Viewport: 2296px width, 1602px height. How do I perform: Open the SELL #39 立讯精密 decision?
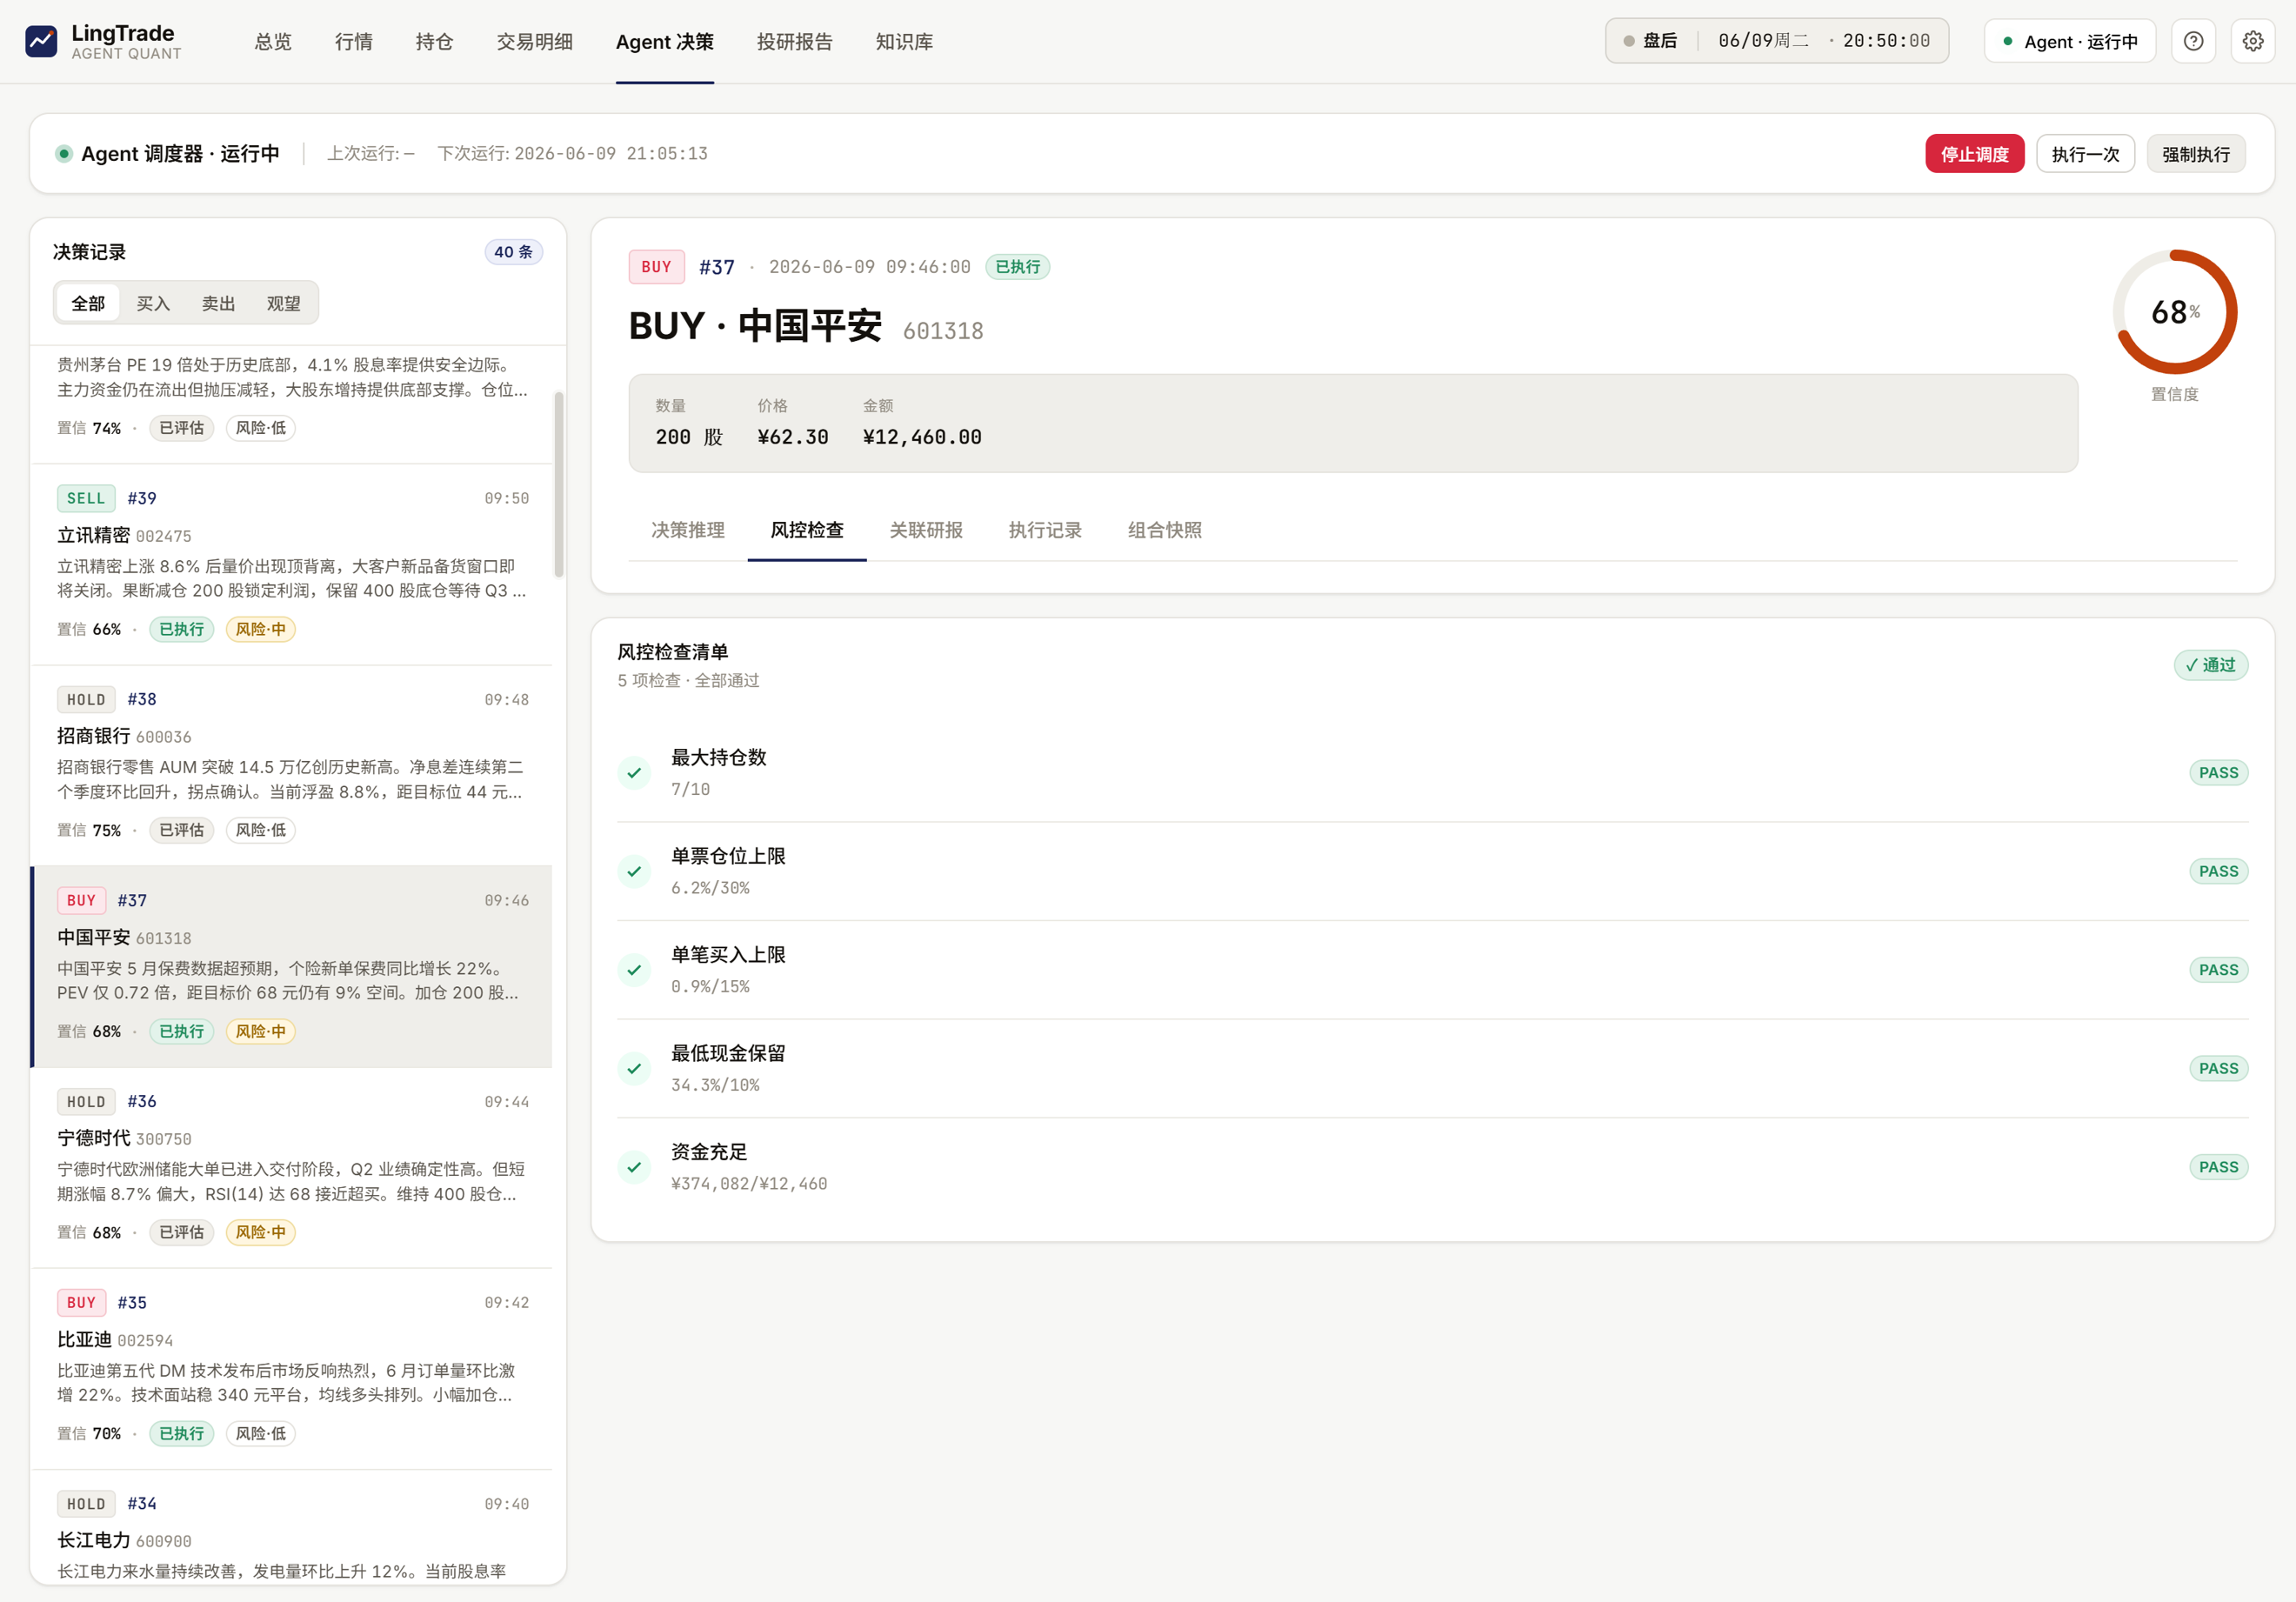coord(292,564)
